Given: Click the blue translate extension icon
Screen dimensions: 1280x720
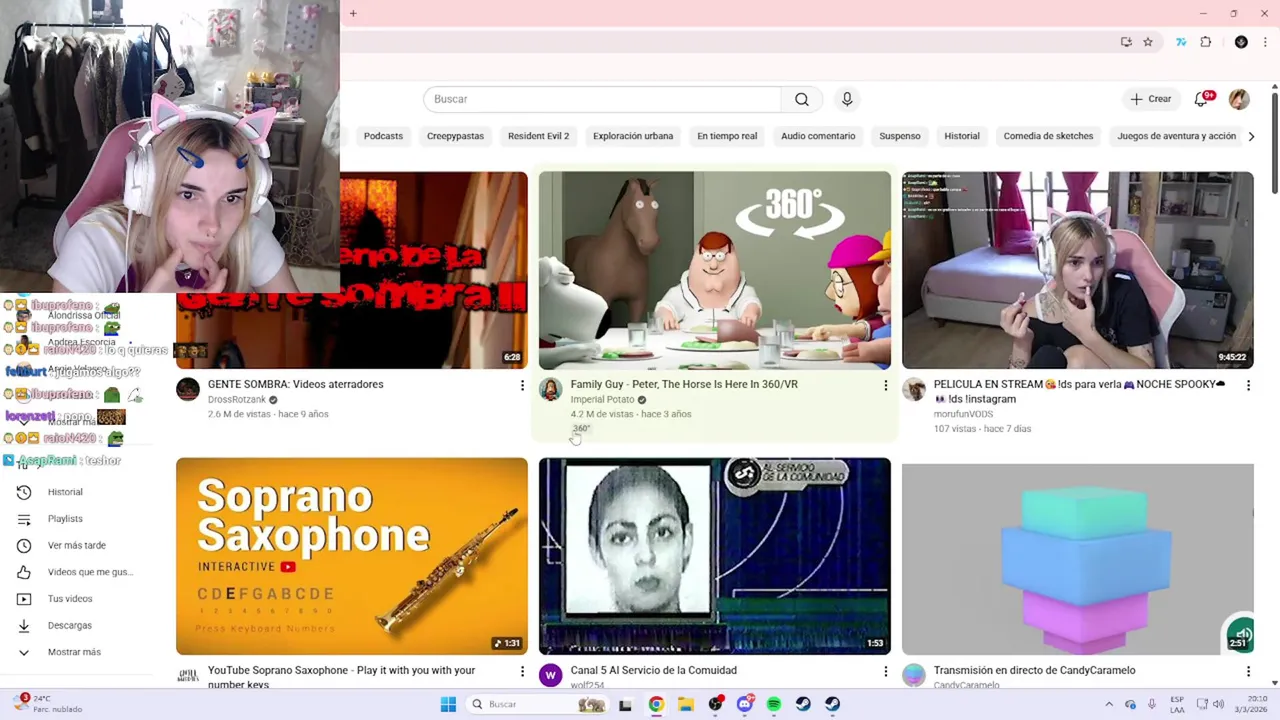Looking at the screenshot, I should pyautogui.click(x=1181, y=42).
